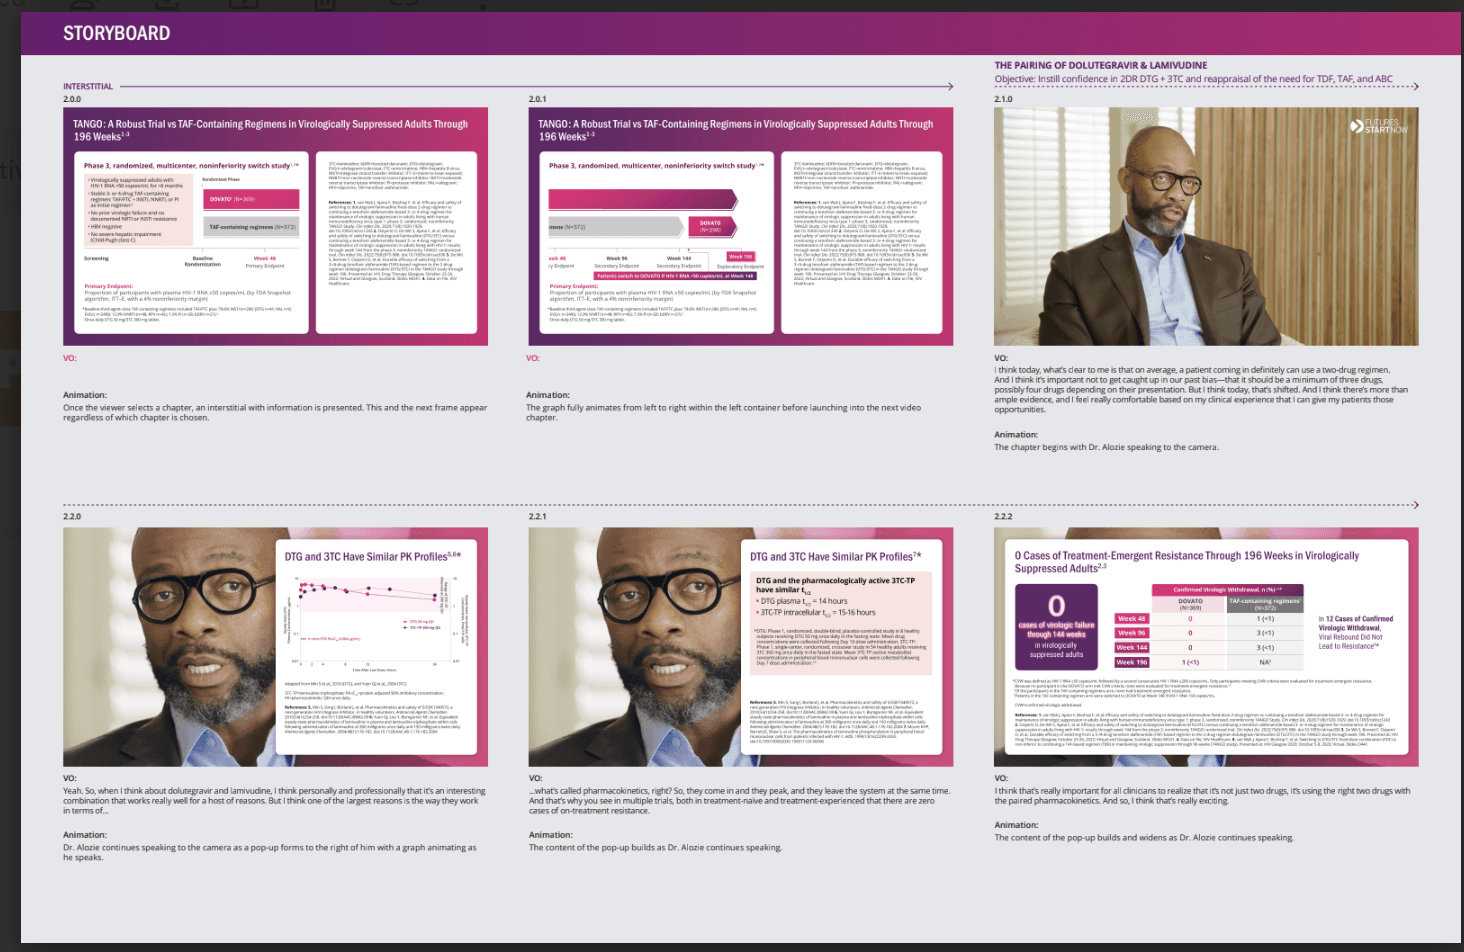The width and height of the screenshot is (1464, 952).
Task: Open frame 2.2.2 resistance table thumbnail
Action: (1206, 647)
